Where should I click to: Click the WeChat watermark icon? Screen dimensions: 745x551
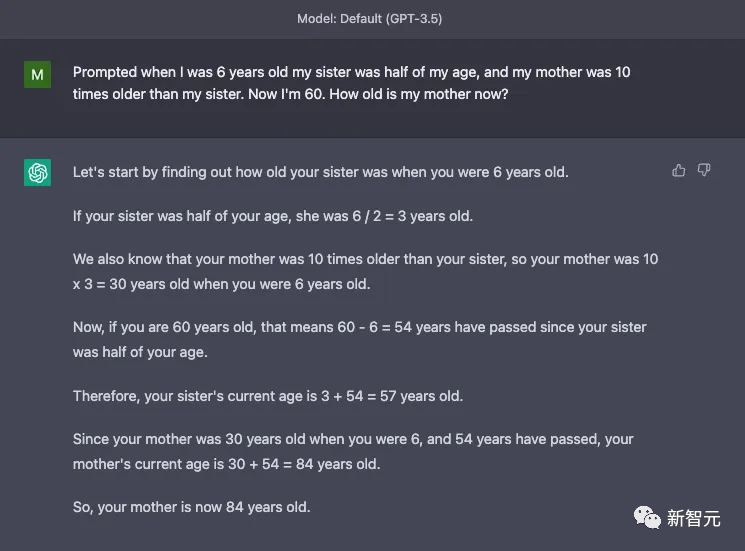pyautogui.click(x=646, y=517)
